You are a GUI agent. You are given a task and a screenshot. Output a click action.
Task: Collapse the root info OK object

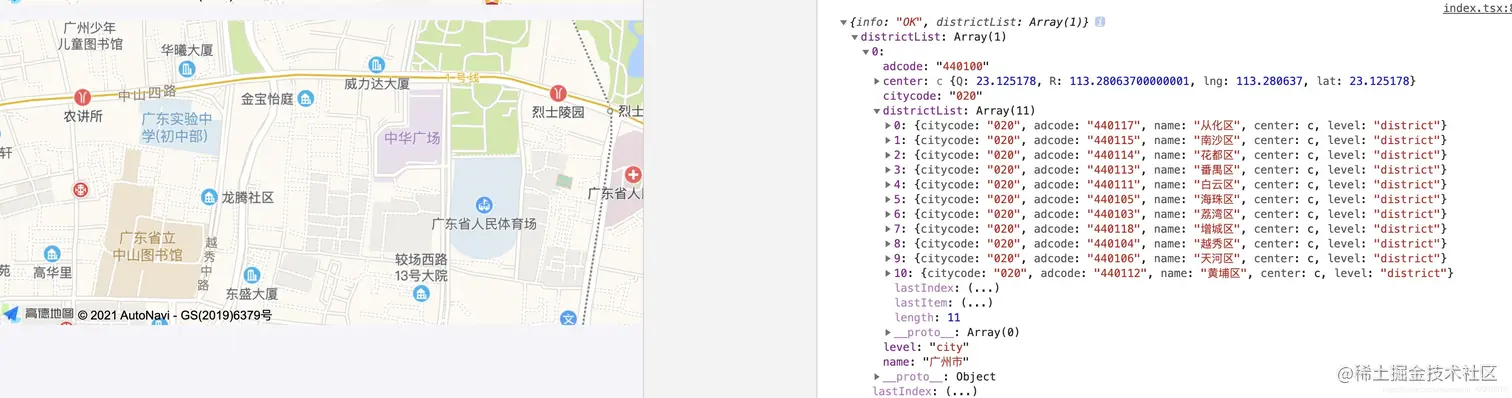(844, 22)
